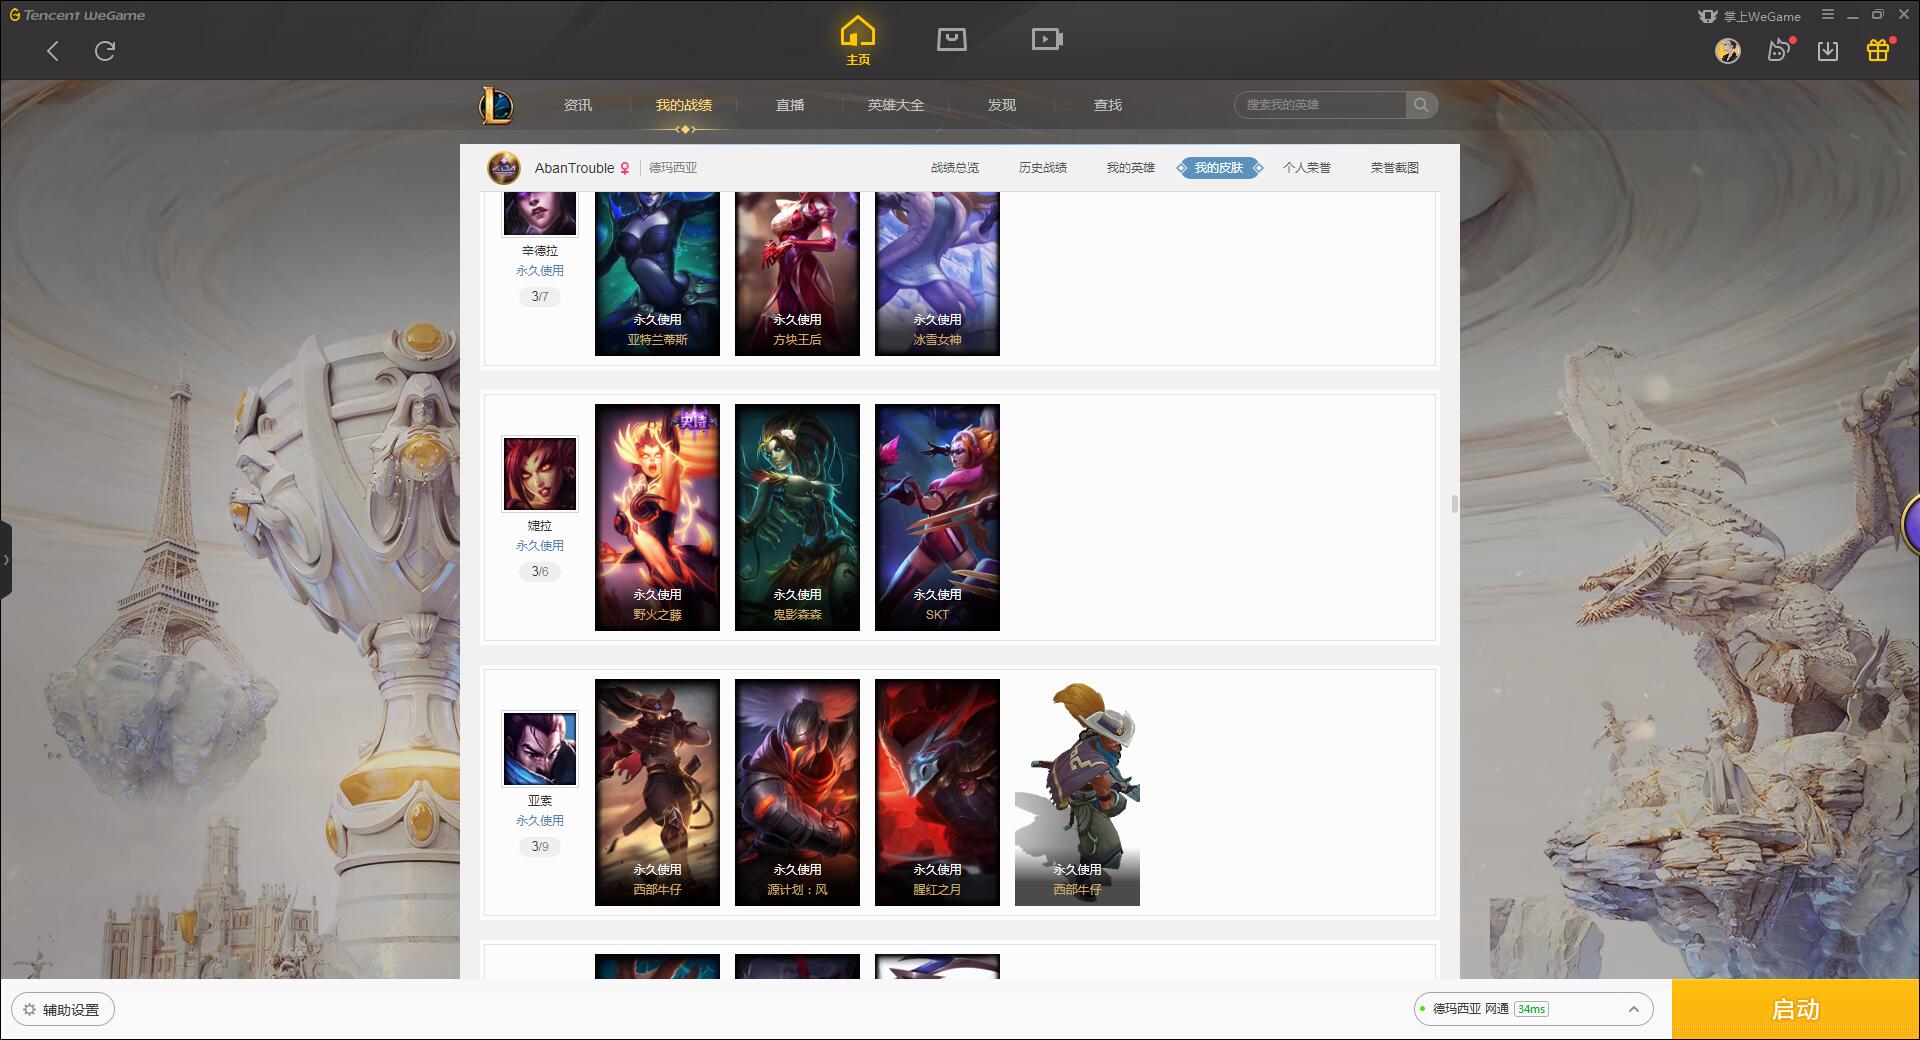Open the video live icon
The height and width of the screenshot is (1040, 1920).
coord(1047,39)
